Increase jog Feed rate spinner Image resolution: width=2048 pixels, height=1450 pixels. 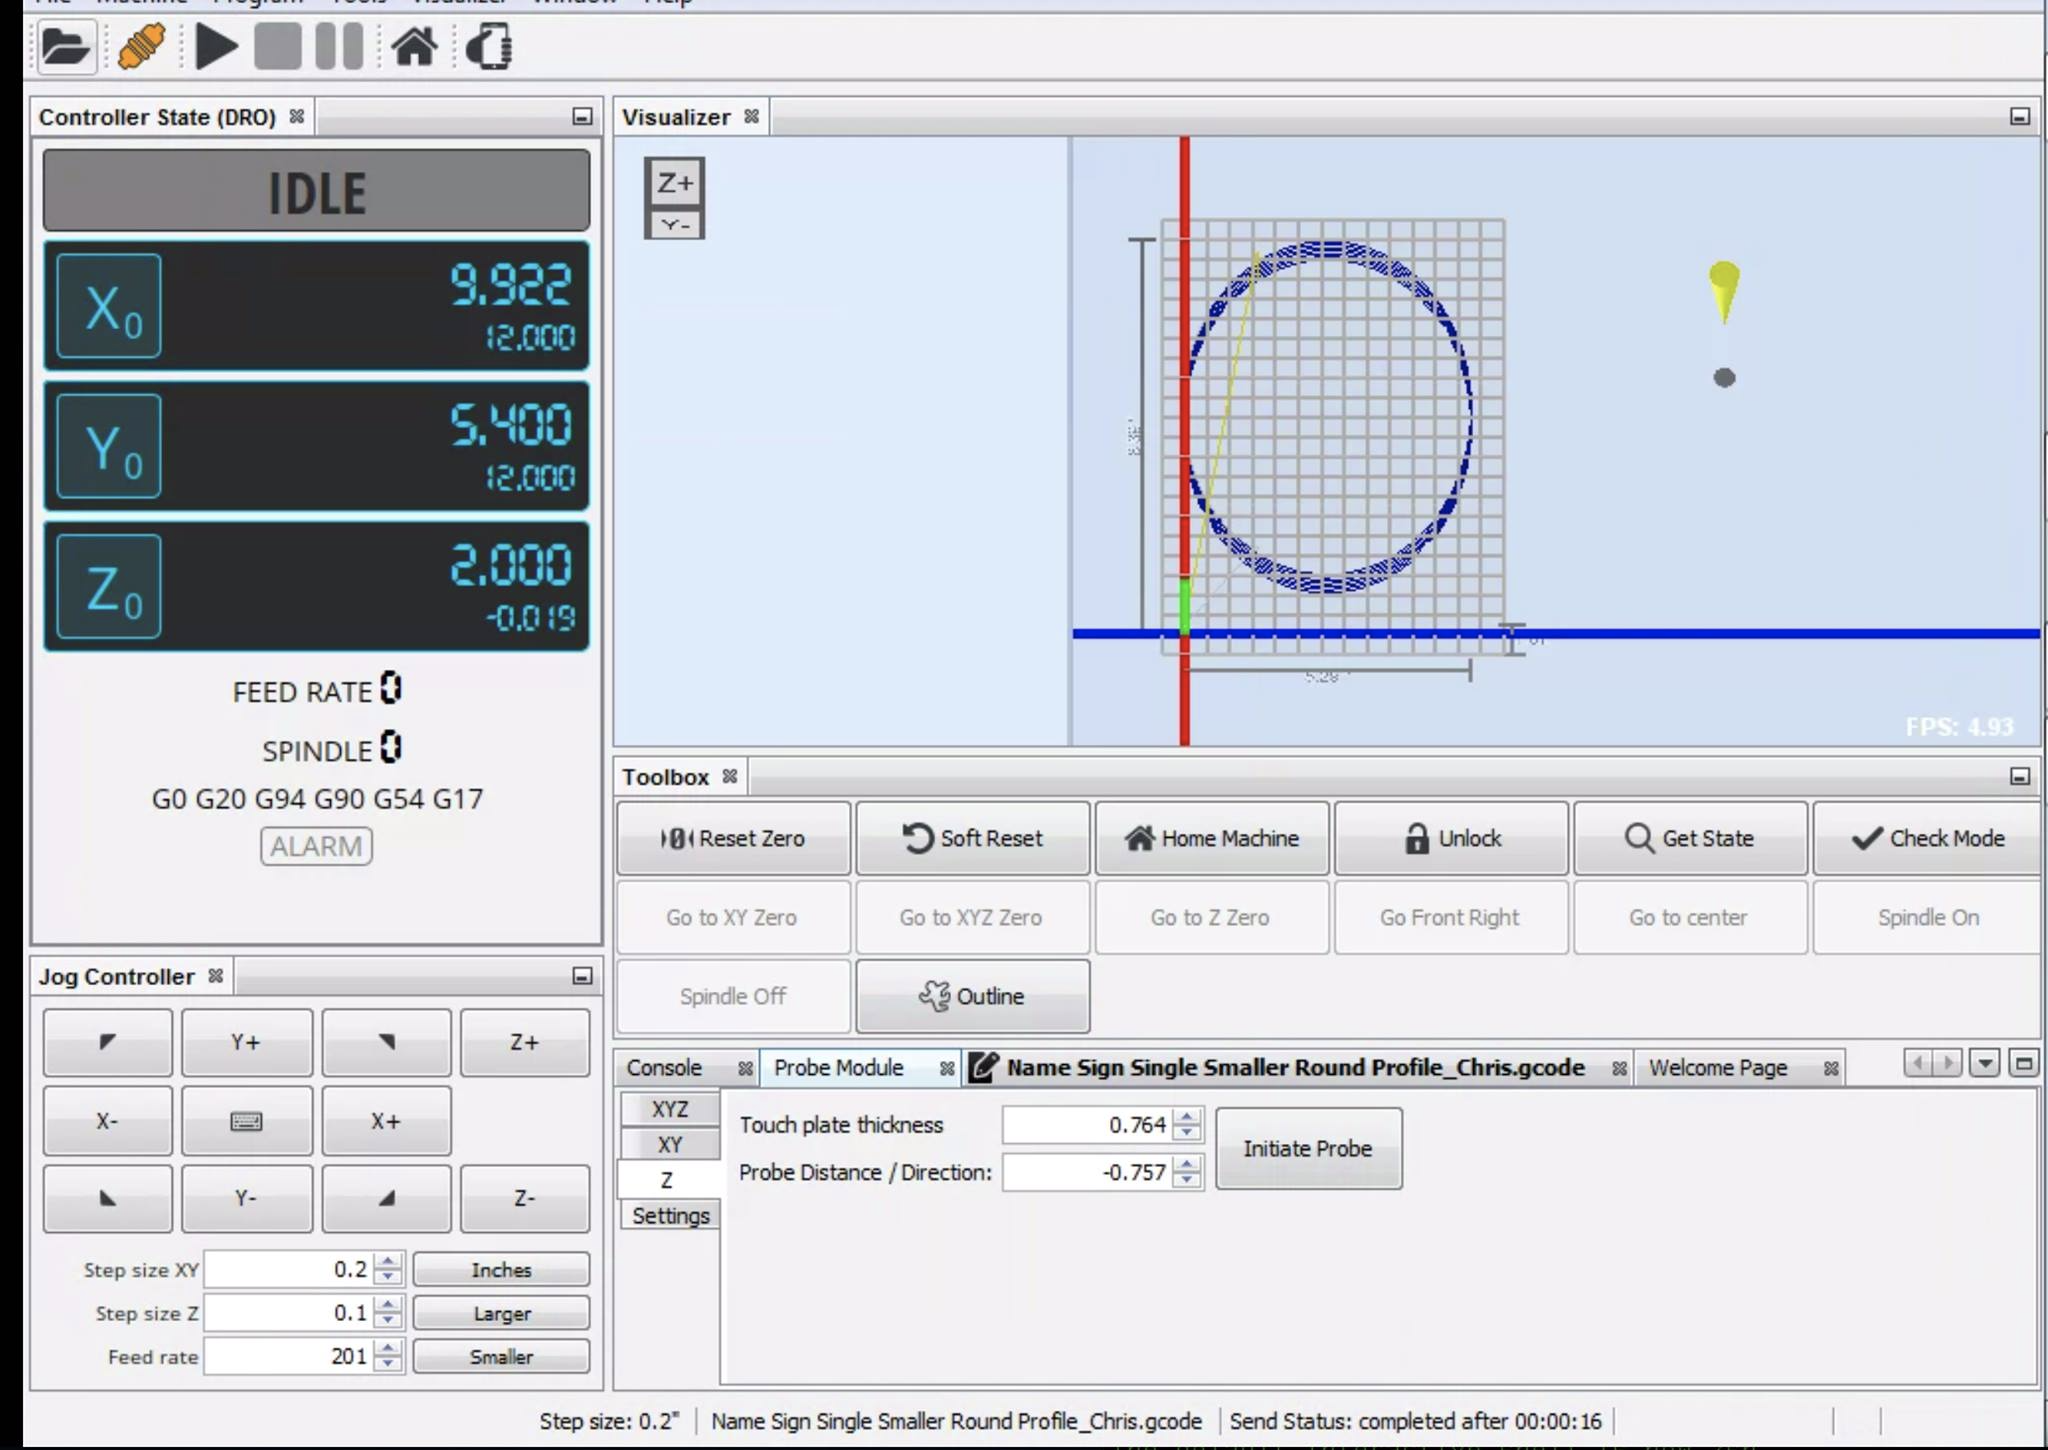click(x=388, y=1349)
